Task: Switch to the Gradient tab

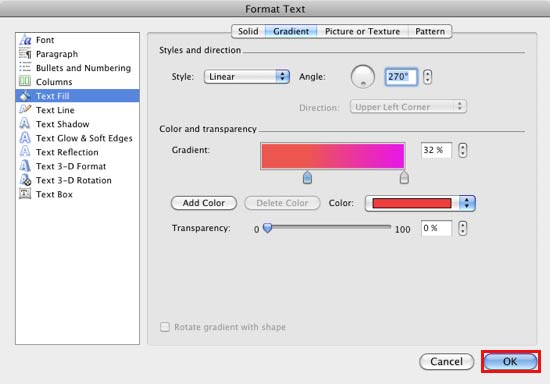Action: coord(291,31)
